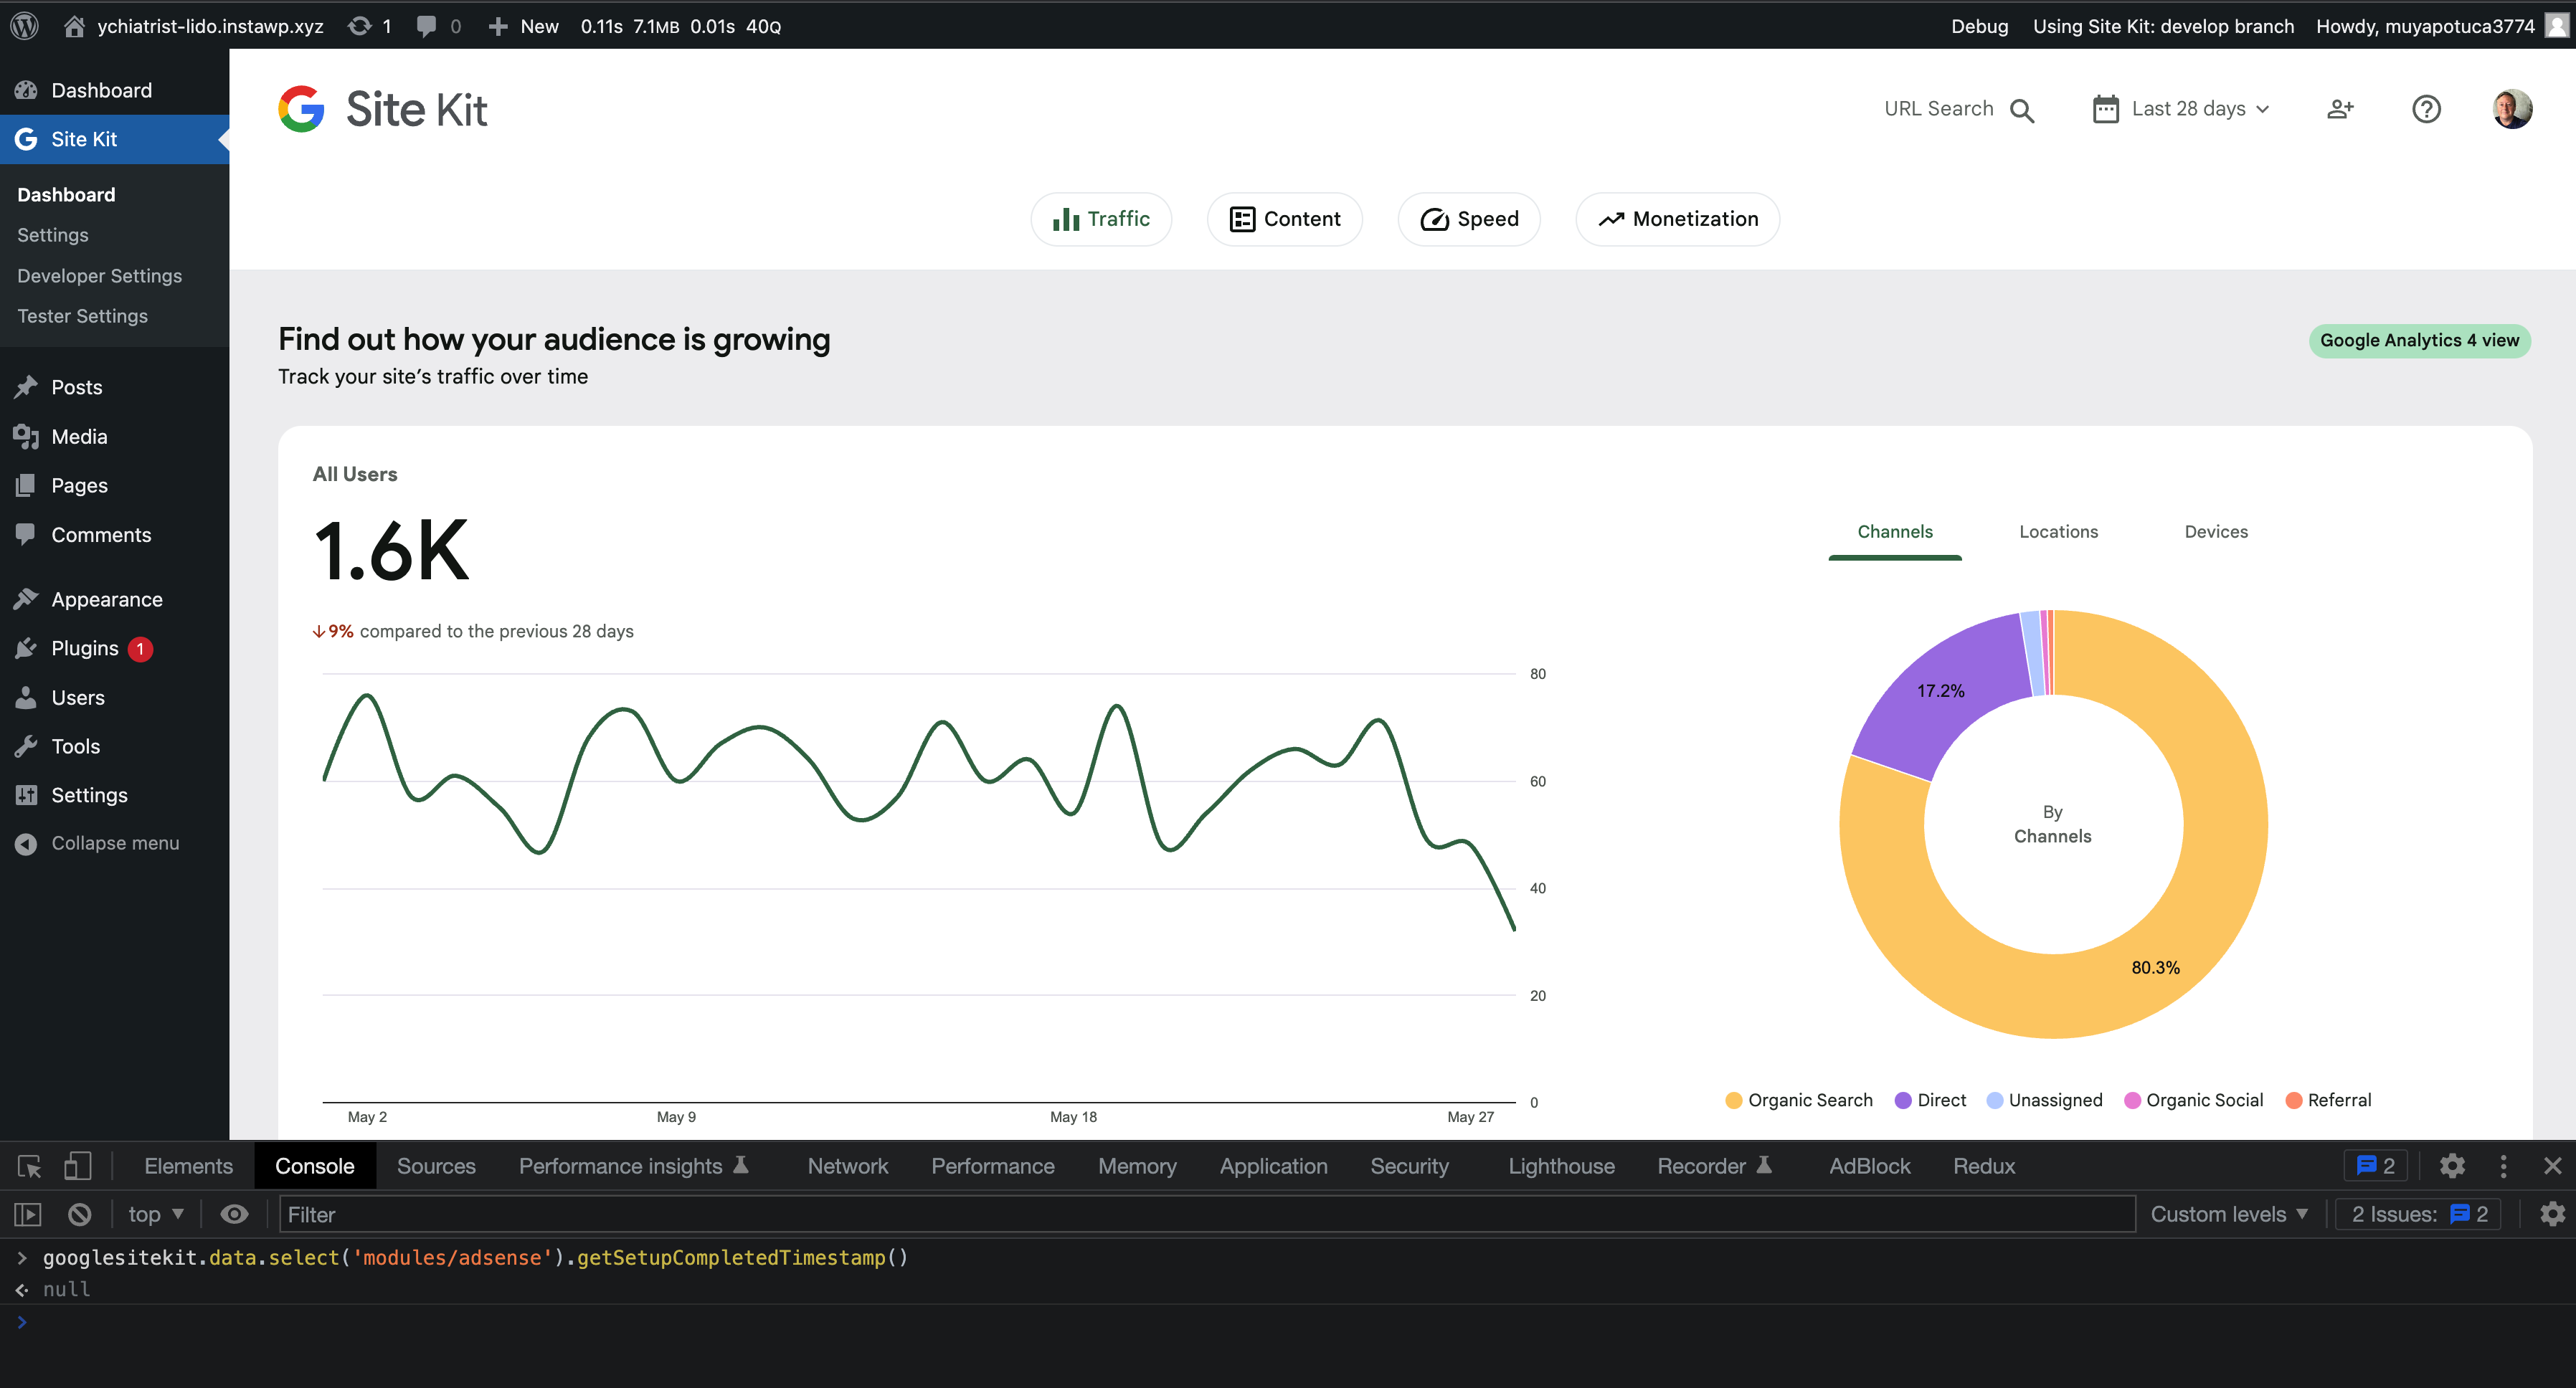Image resolution: width=2576 pixels, height=1388 pixels.
Task: Toggle the device toolbar in DevTools
Action: (x=78, y=1165)
